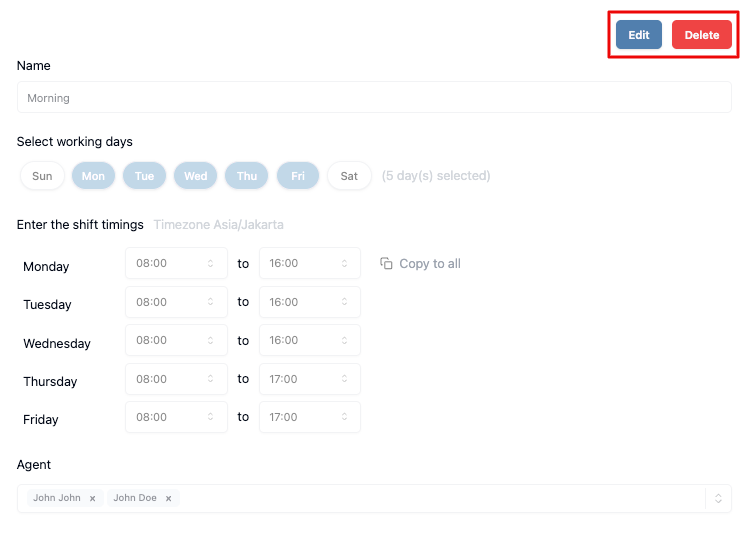Image resolution: width=747 pixels, height=533 pixels.
Task: Deselect Wed working day chip
Action: pyautogui.click(x=196, y=176)
